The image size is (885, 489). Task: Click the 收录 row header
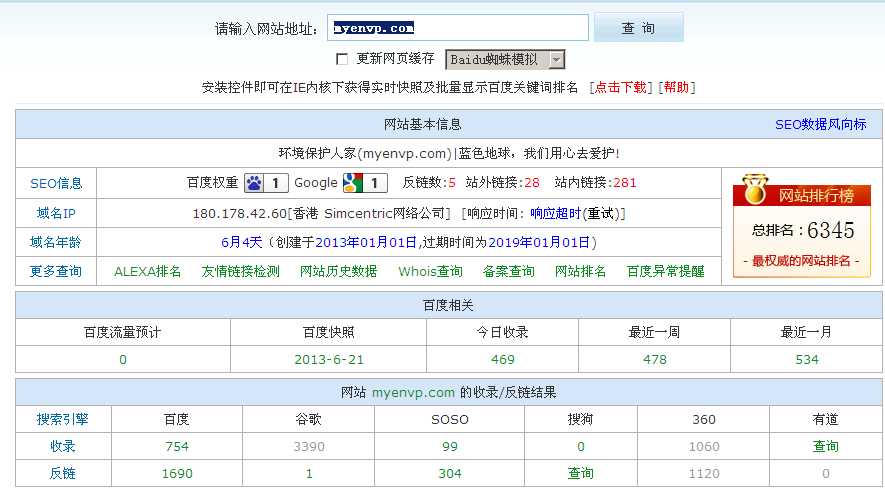tap(63, 447)
